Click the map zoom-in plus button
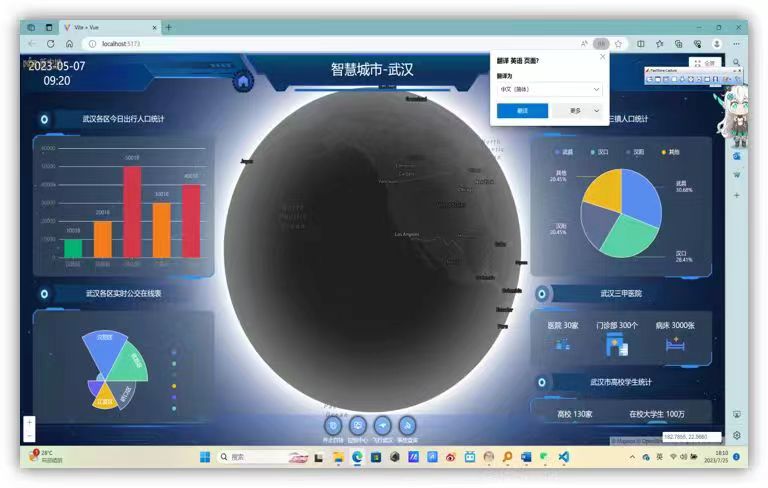Screen dimensions: 768x488 [29, 423]
